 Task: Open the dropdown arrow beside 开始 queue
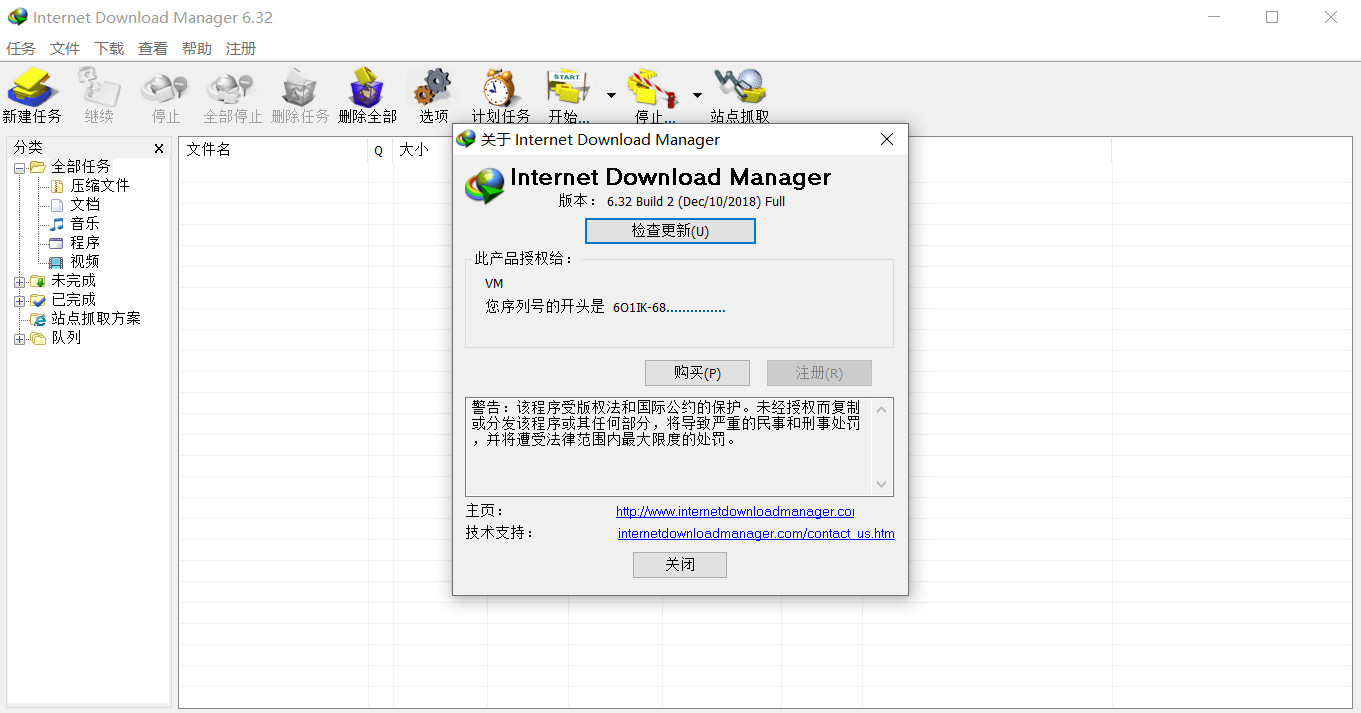click(611, 95)
